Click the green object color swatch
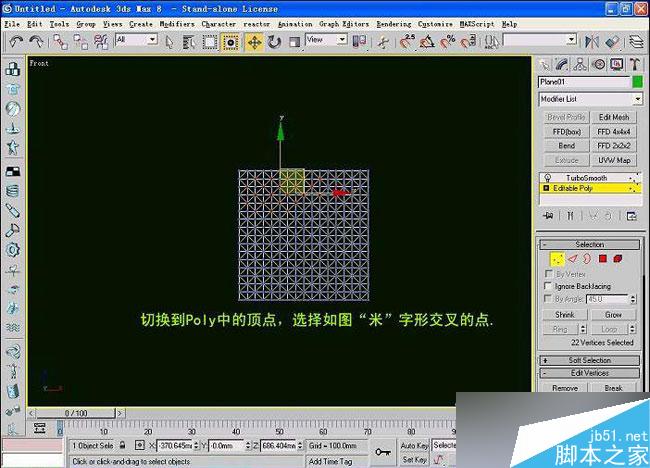Screen dimensions: 650x468 [x=638, y=82]
